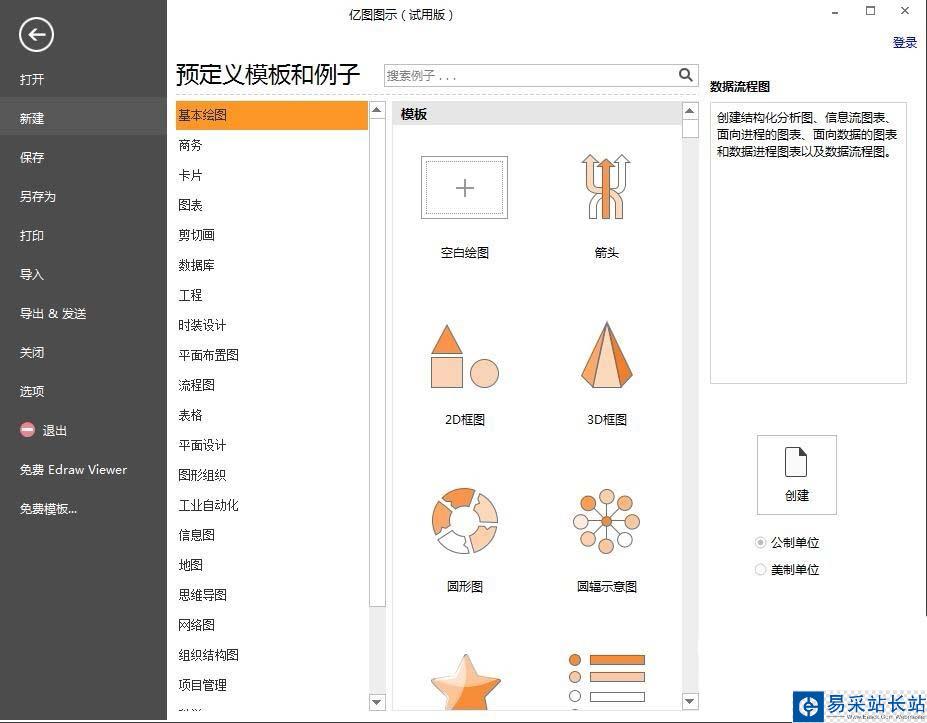927x723 pixels.
Task: Select the 圆形图 circular diagram icon
Action: click(x=465, y=521)
